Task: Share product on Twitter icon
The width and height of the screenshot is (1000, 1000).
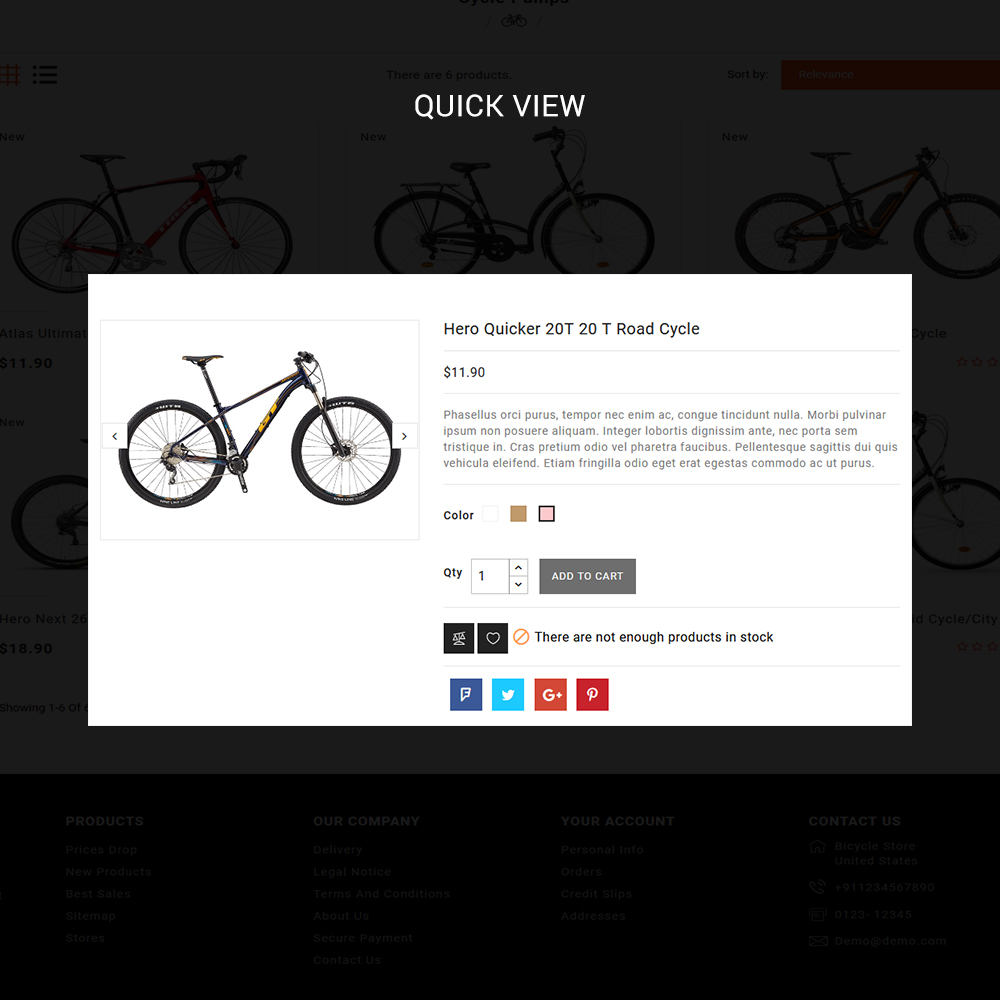Action: pyautogui.click(x=508, y=694)
